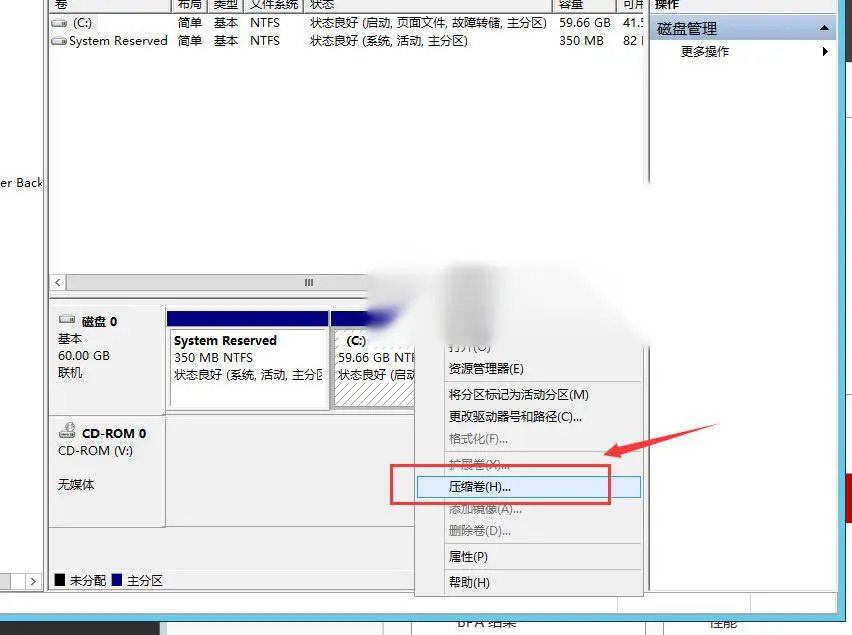Screen dimensions: 852x635
Task: Click the CD-ROM 0 label
Action: point(114,433)
